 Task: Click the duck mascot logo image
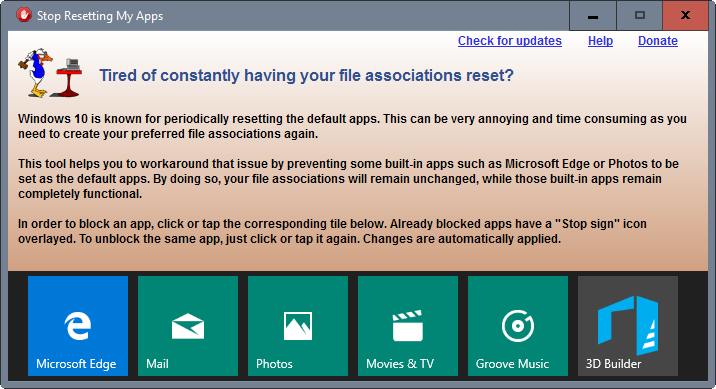50,72
